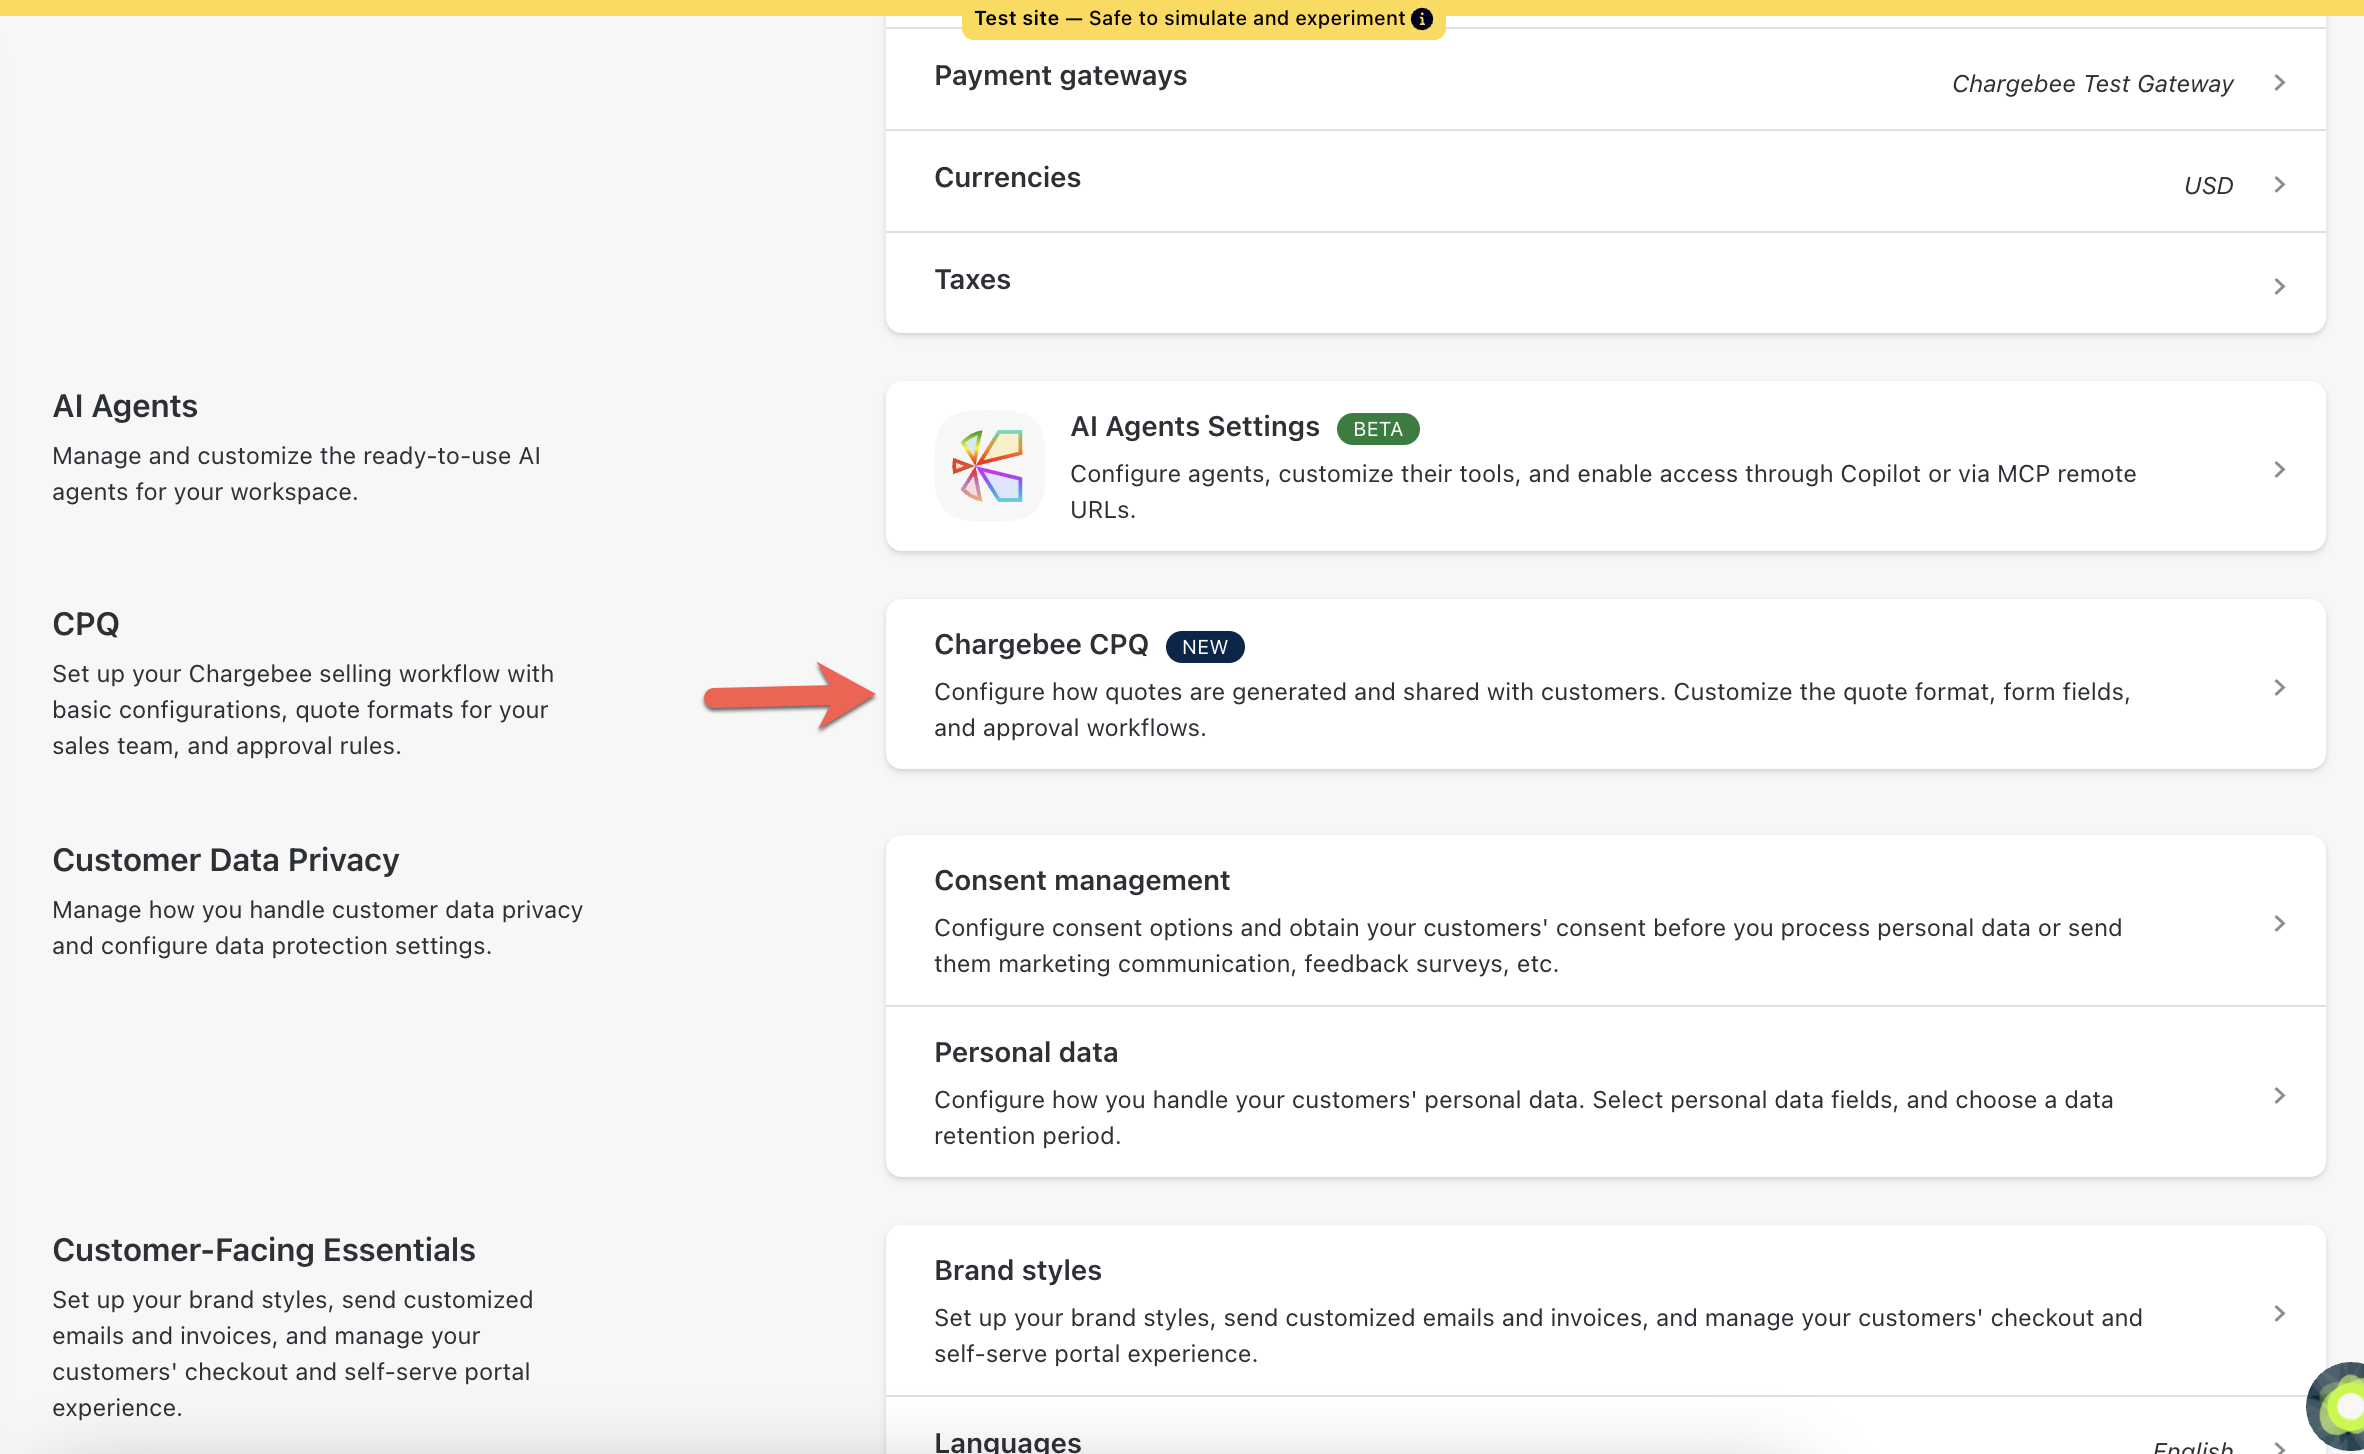Go to Personal data configuration
Viewport: 2364px width, 1454px height.
pyautogui.click(x=1025, y=1053)
